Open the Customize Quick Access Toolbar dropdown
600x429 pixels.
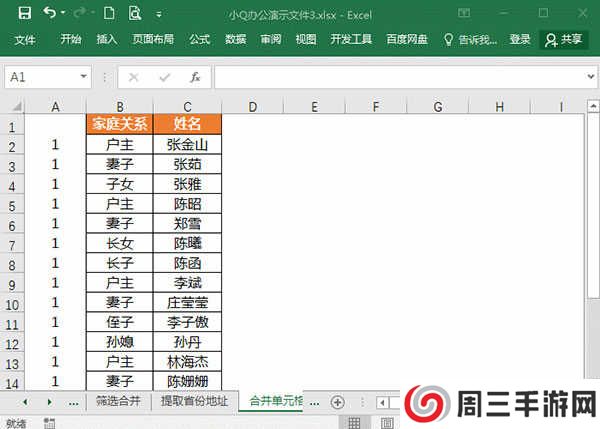click(161, 14)
